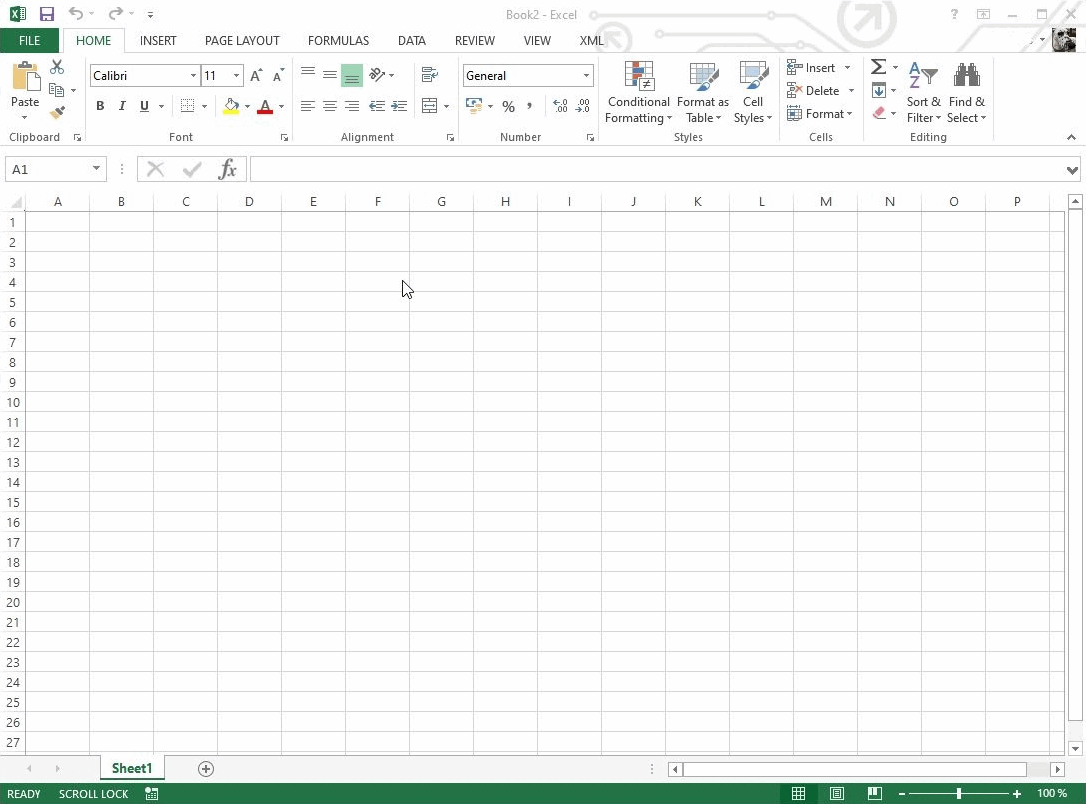1086x804 pixels.
Task: Enable bottom align for cell text
Action: click(351, 76)
